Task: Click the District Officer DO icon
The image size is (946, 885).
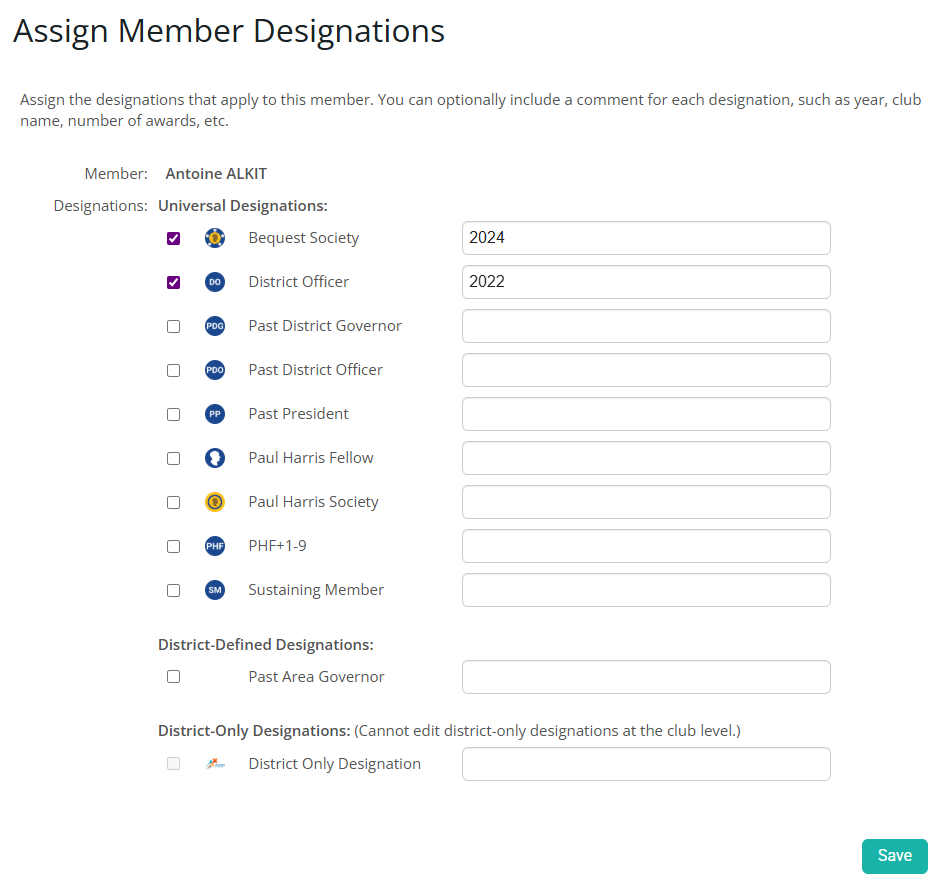Action: tap(215, 282)
